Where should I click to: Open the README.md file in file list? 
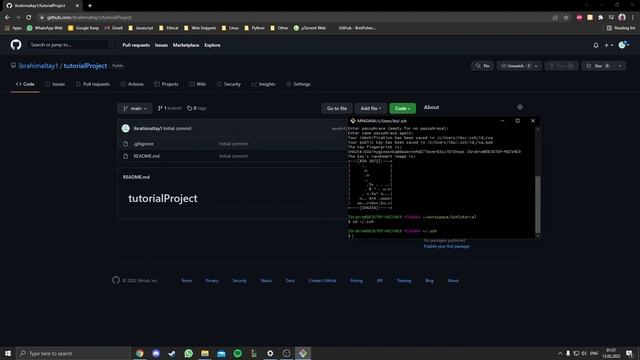146,156
